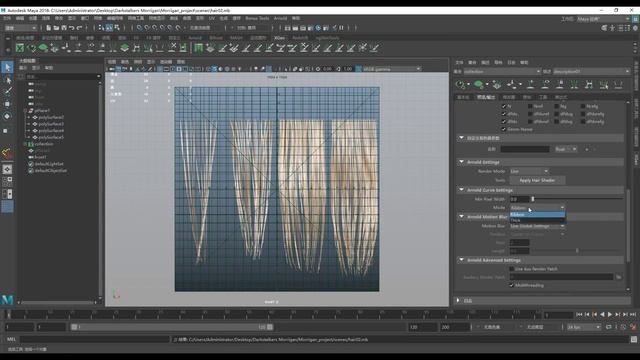Step back one frame button
The width and height of the screenshot is (640, 360).
click(587, 314)
